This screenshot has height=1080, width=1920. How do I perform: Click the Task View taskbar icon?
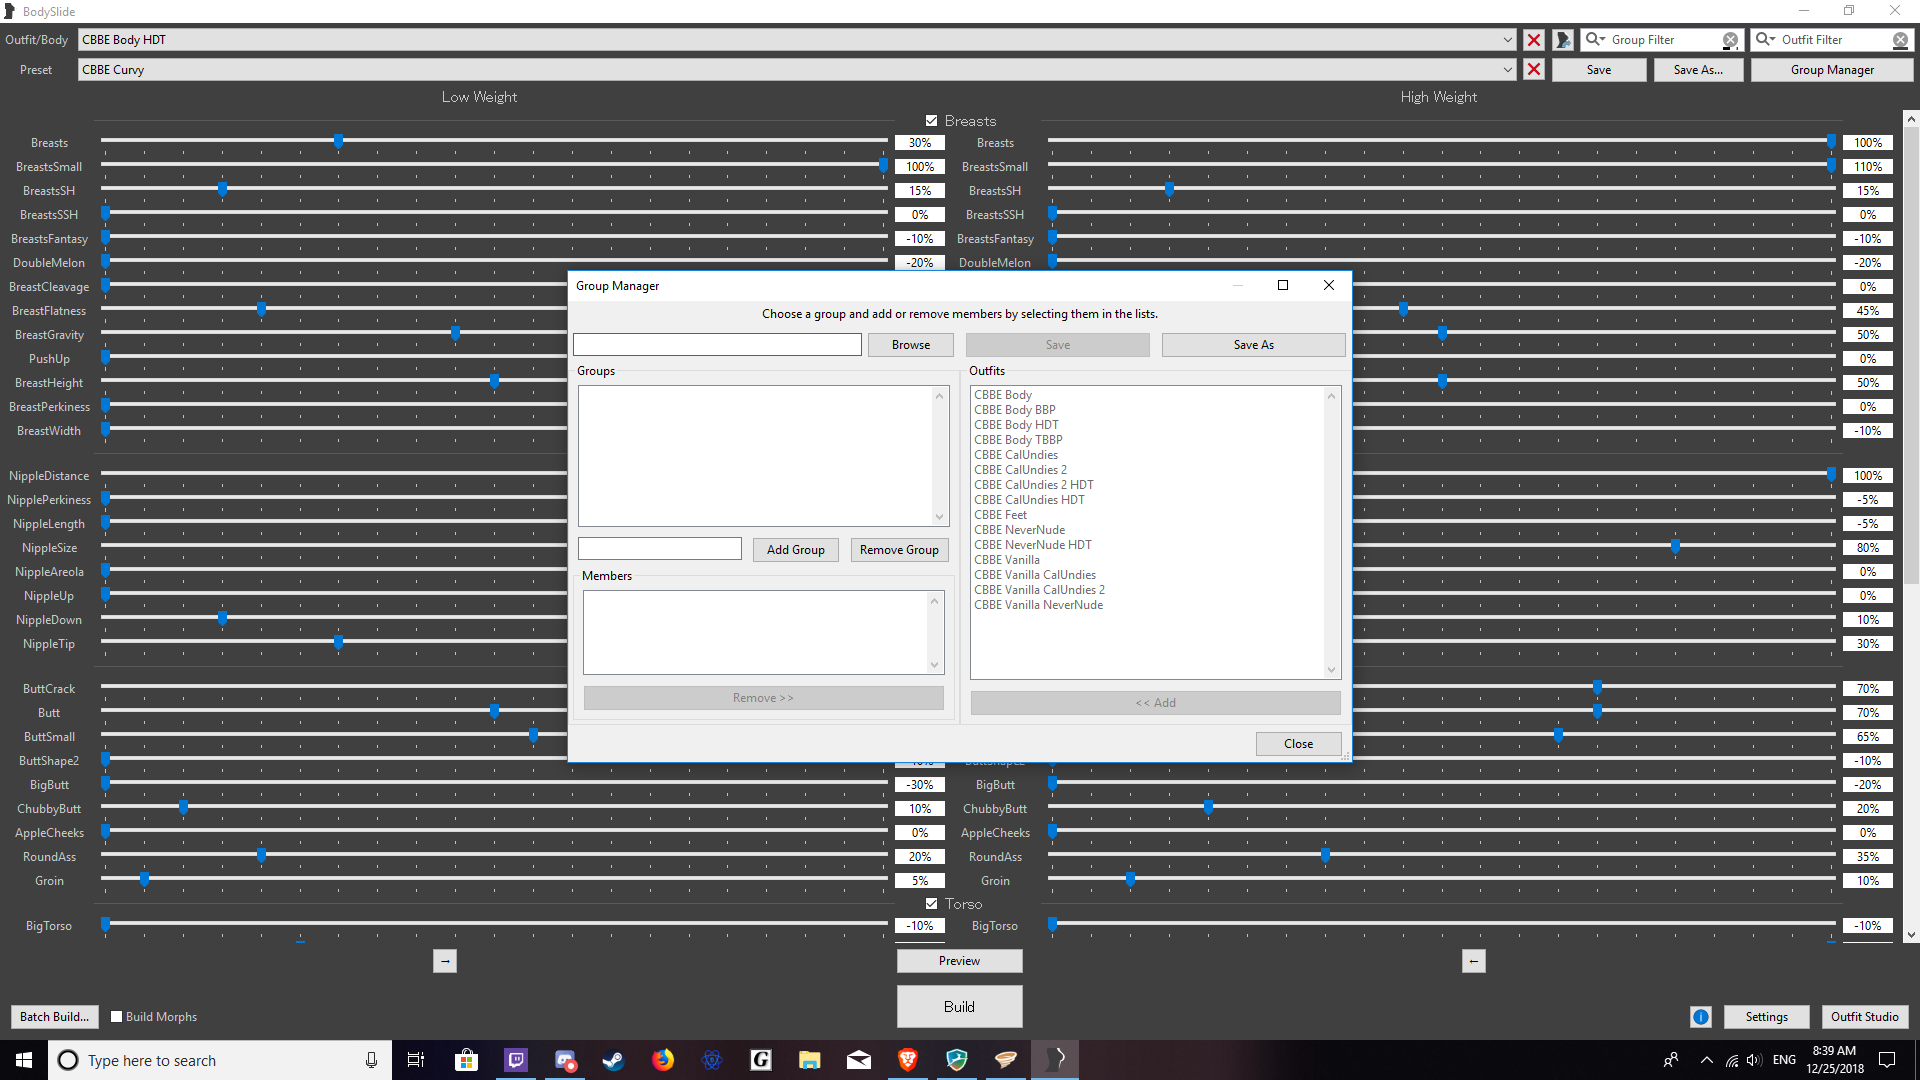point(416,1060)
